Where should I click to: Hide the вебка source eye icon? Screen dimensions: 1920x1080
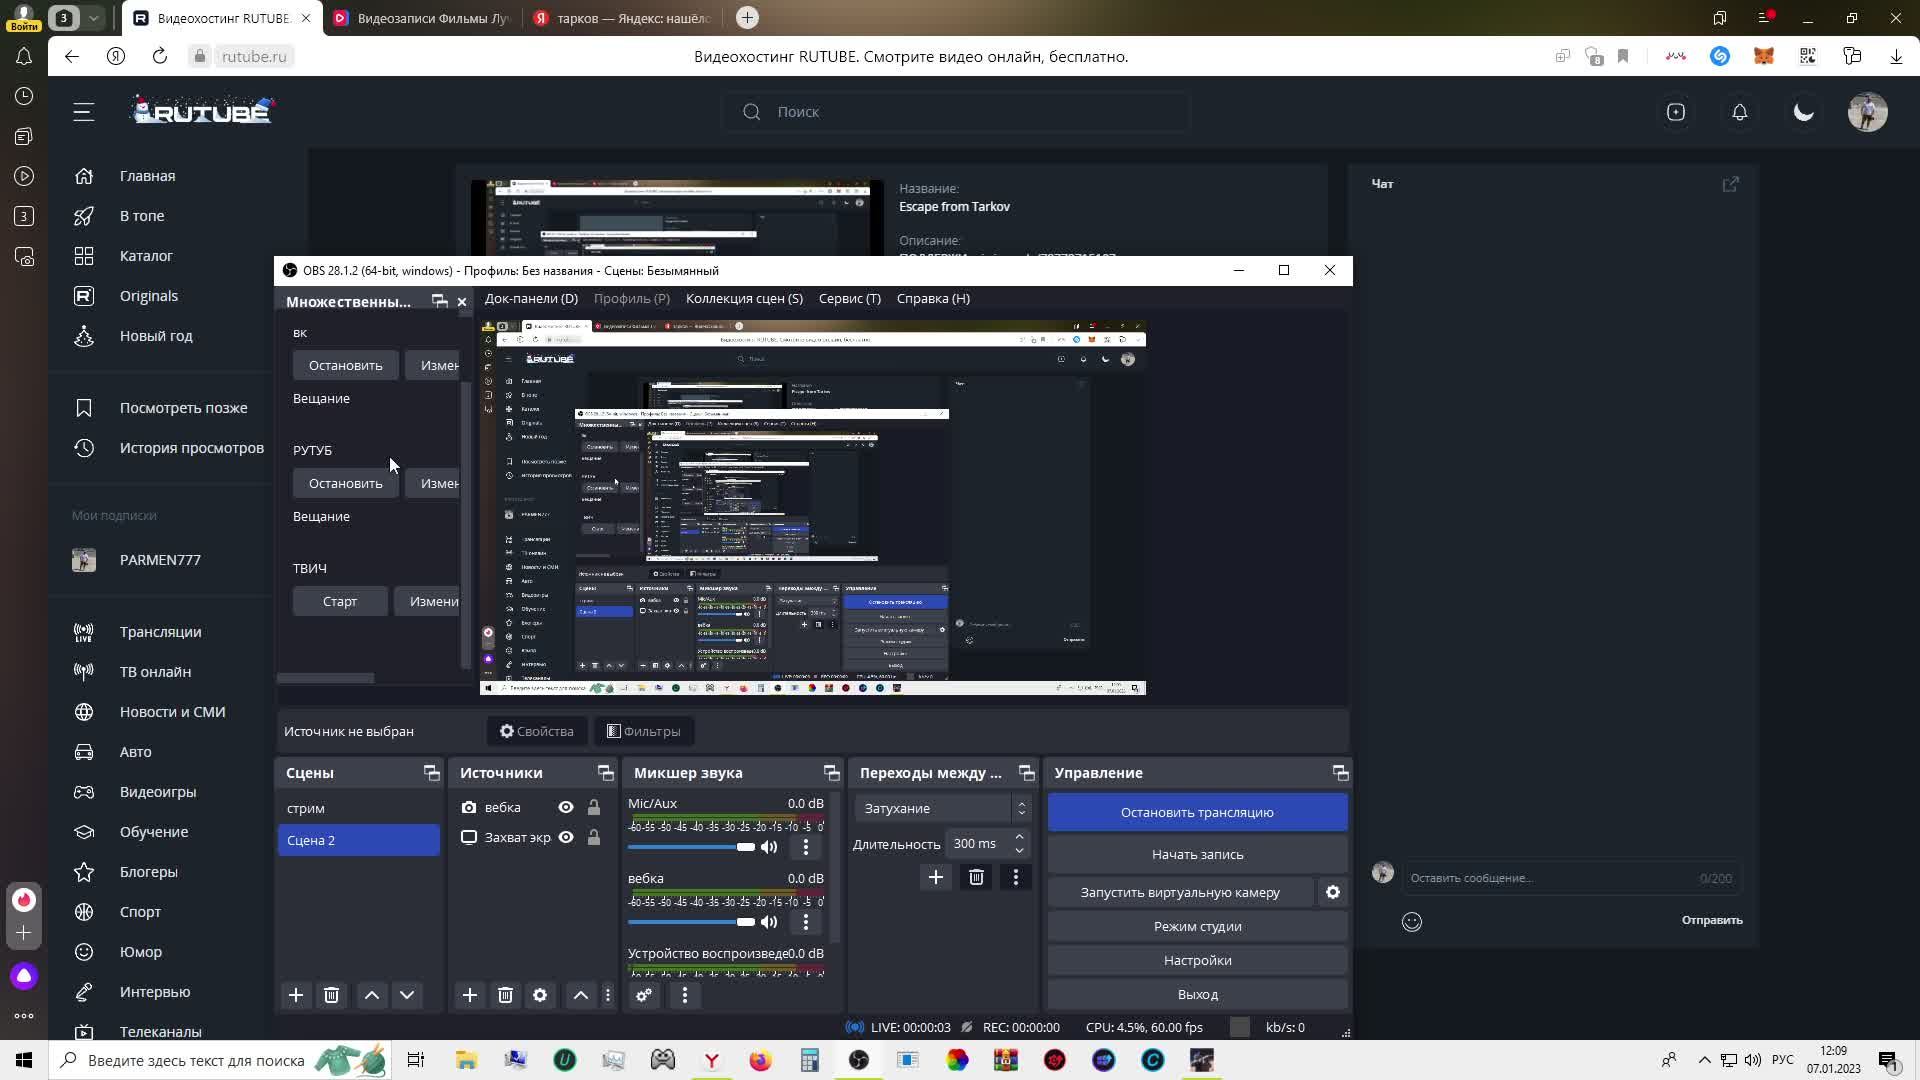coord(566,807)
